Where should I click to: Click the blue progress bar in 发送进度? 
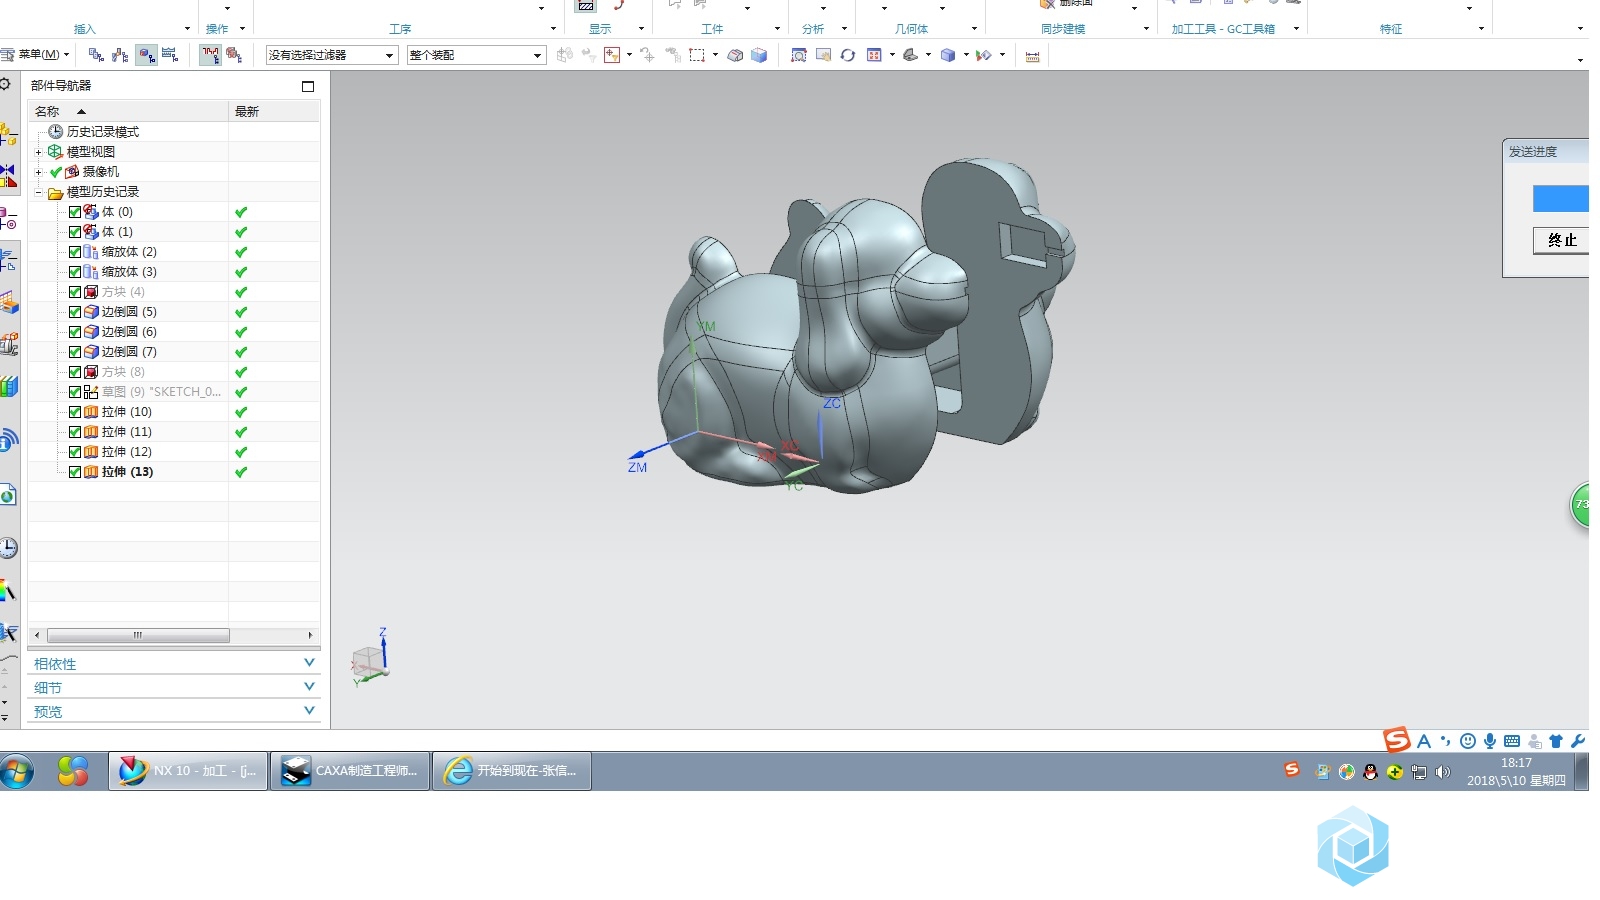(1561, 198)
